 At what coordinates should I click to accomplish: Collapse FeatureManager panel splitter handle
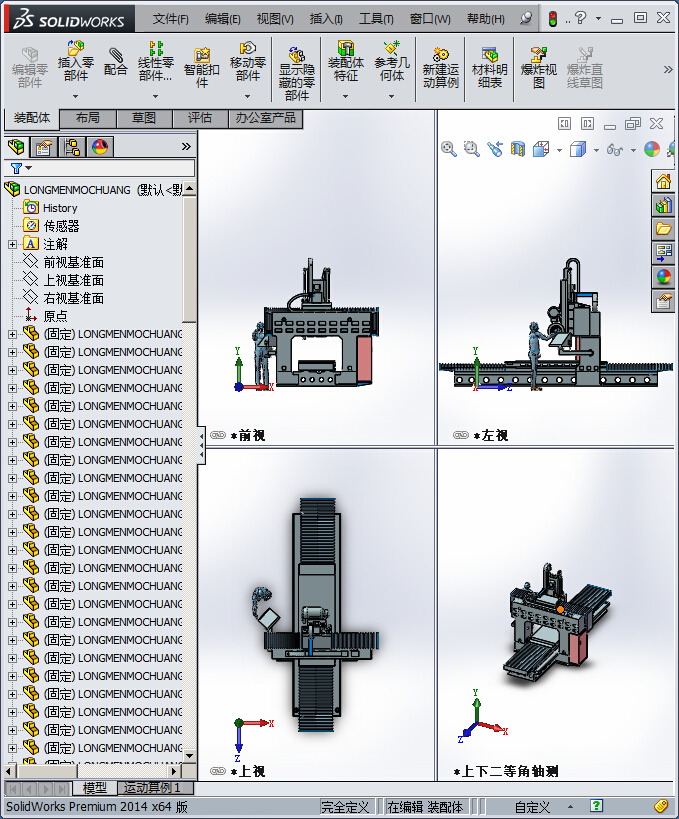201,446
